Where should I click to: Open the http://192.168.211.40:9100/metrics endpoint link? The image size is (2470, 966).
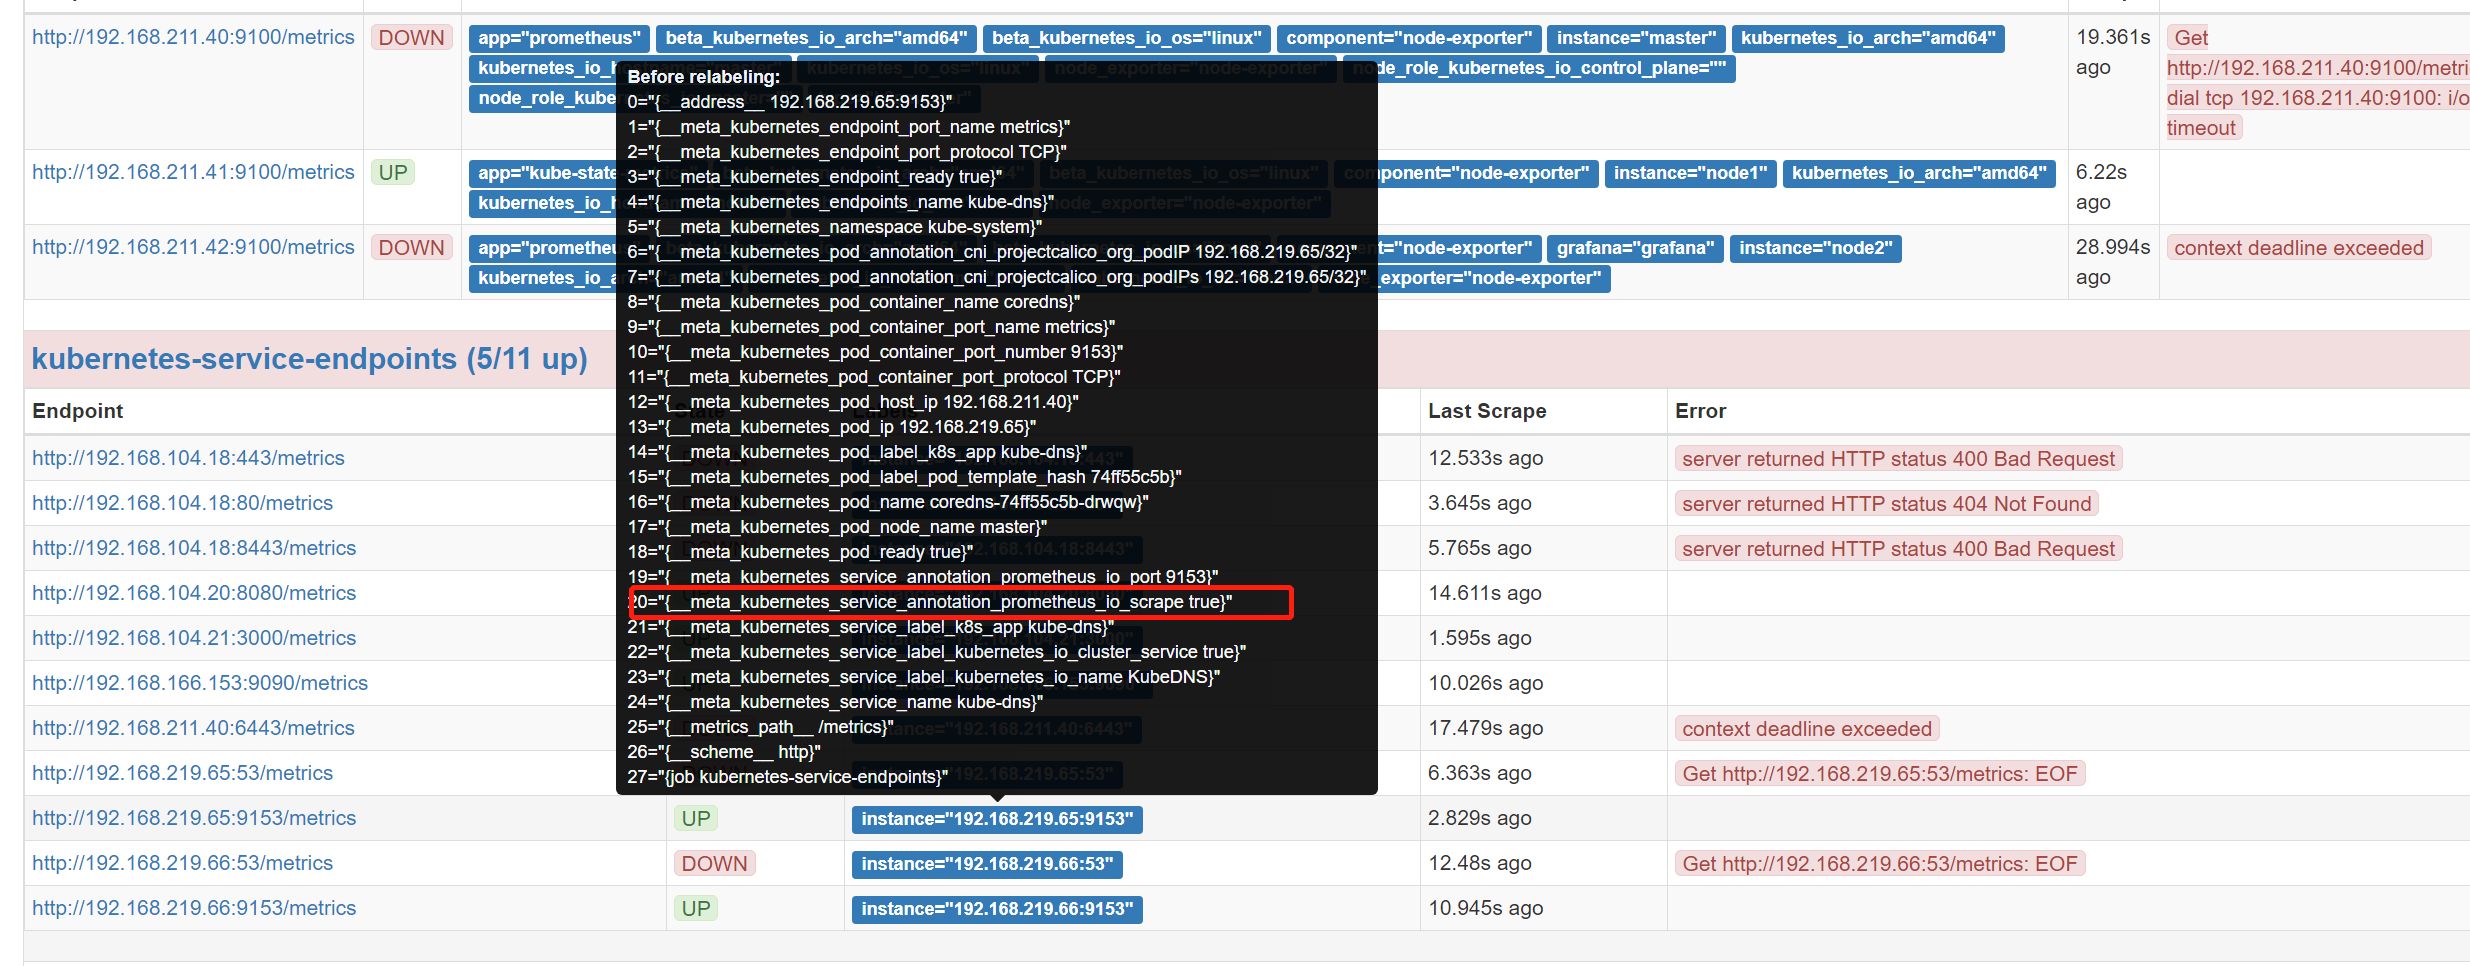(193, 37)
